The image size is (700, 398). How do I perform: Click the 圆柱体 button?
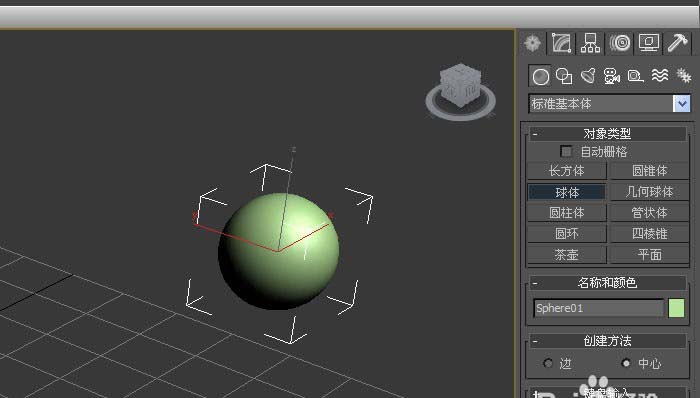(x=567, y=213)
